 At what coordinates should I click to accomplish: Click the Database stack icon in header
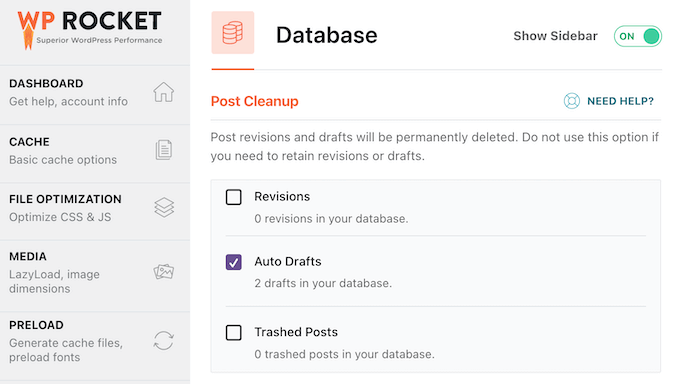coord(233,33)
